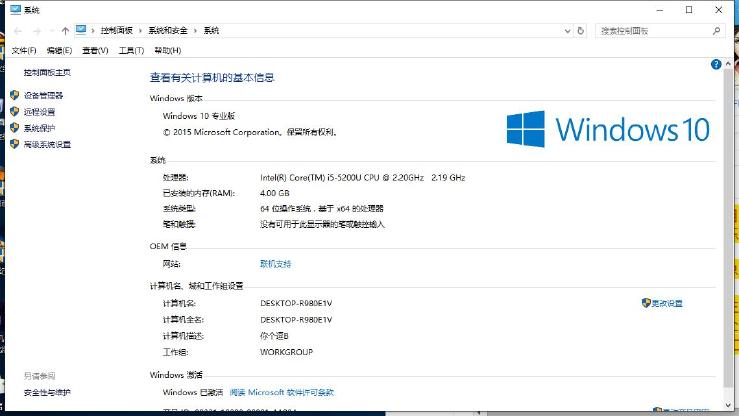The height and width of the screenshot is (416, 739).
Task: Expand chevron before 控制面板 breadcrumb
Action: click(x=93, y=31)
